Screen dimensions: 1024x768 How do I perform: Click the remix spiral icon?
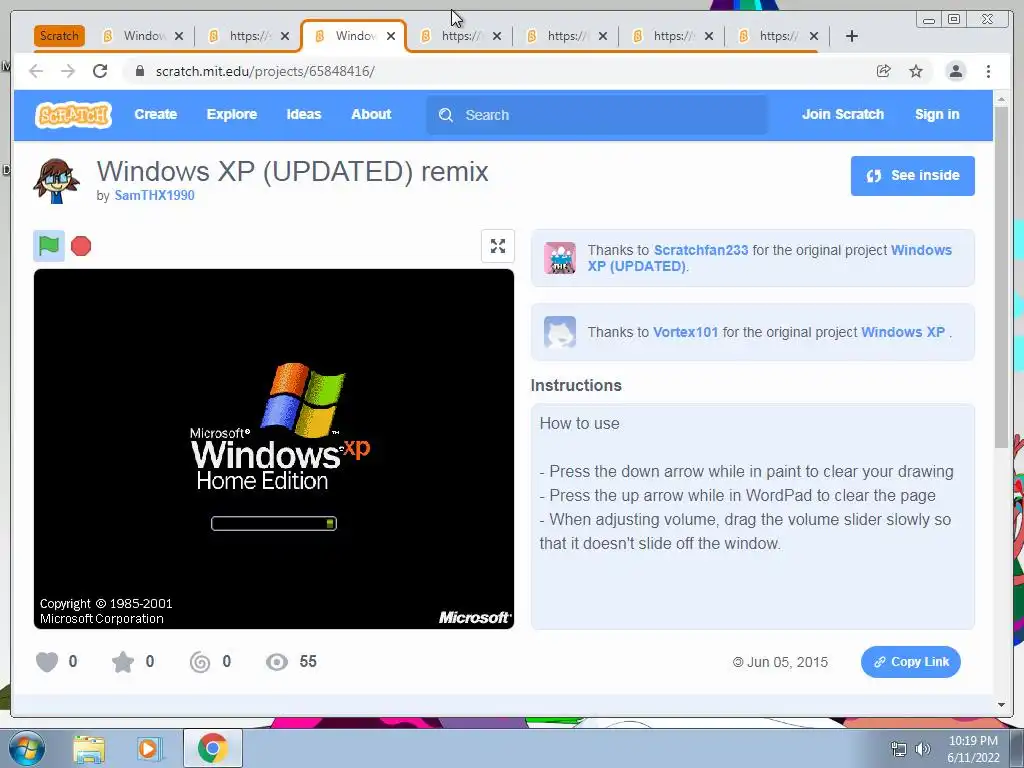200,662
